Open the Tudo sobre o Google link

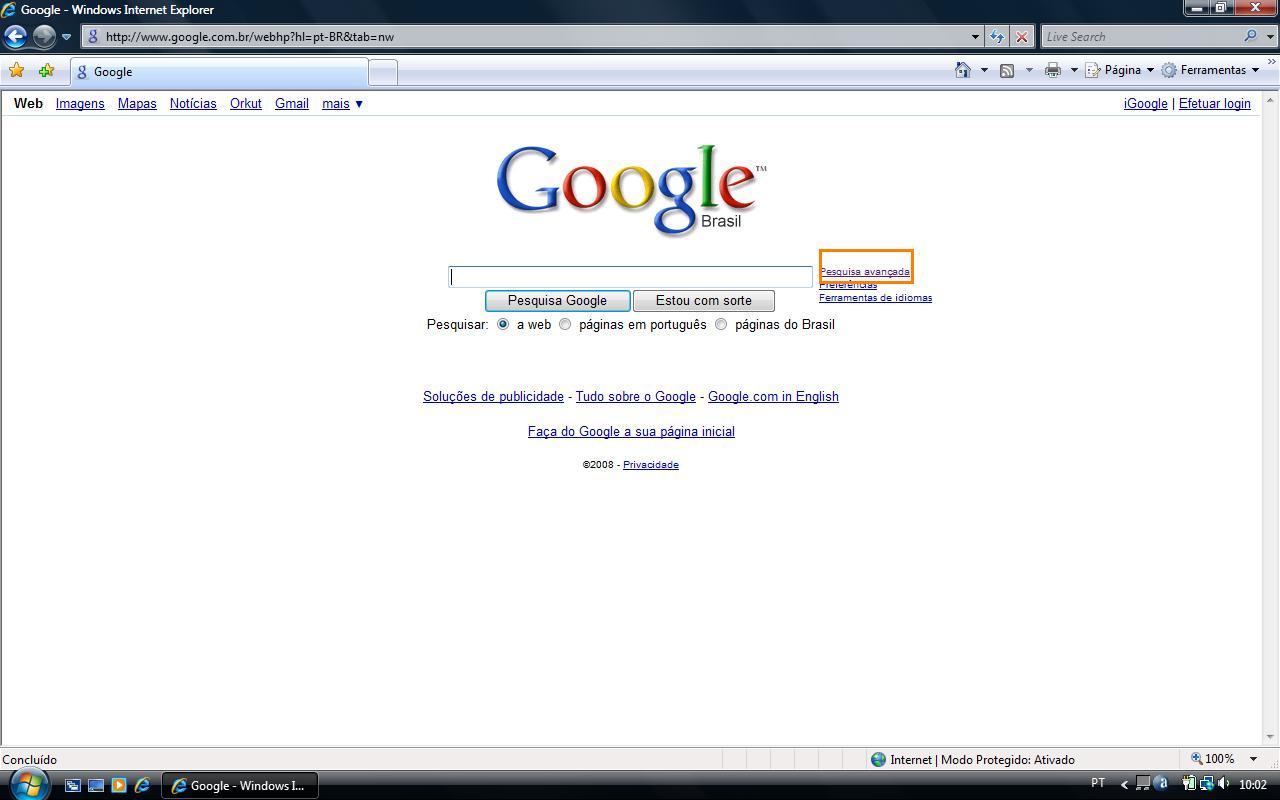[x=635, y=396]
